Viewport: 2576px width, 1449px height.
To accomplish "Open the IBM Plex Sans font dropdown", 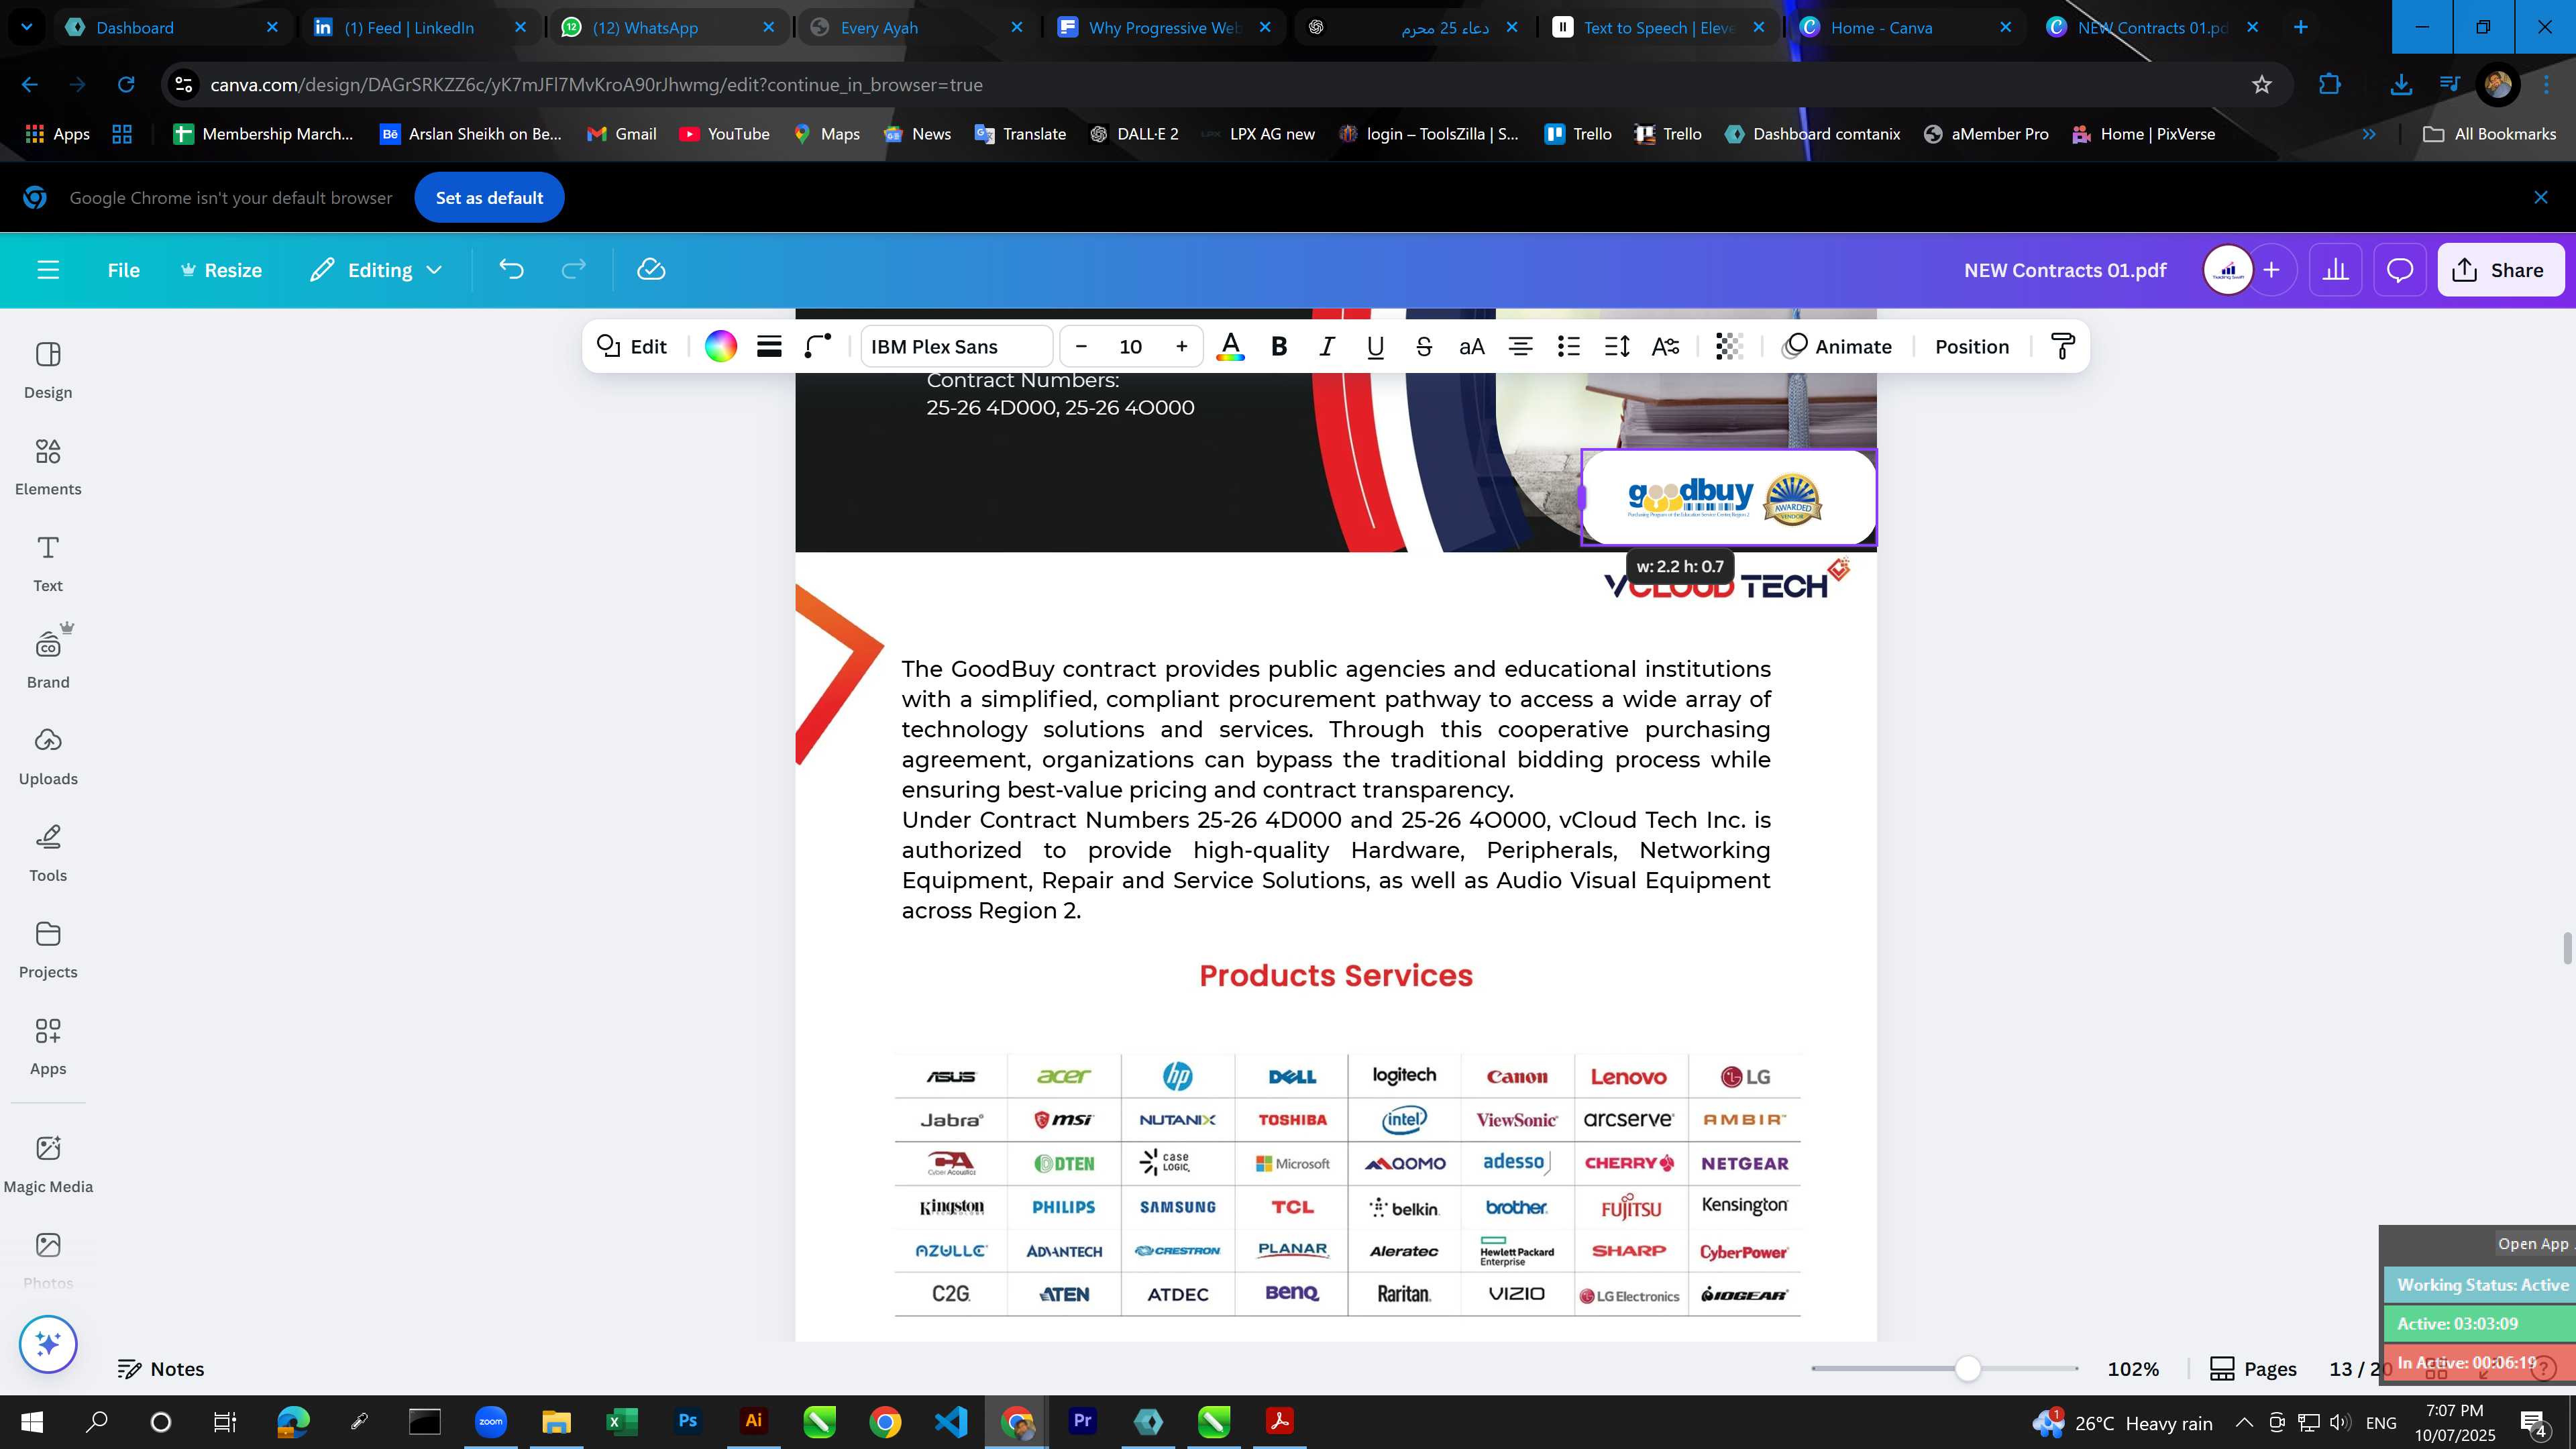I will click(x=956, y=347).
